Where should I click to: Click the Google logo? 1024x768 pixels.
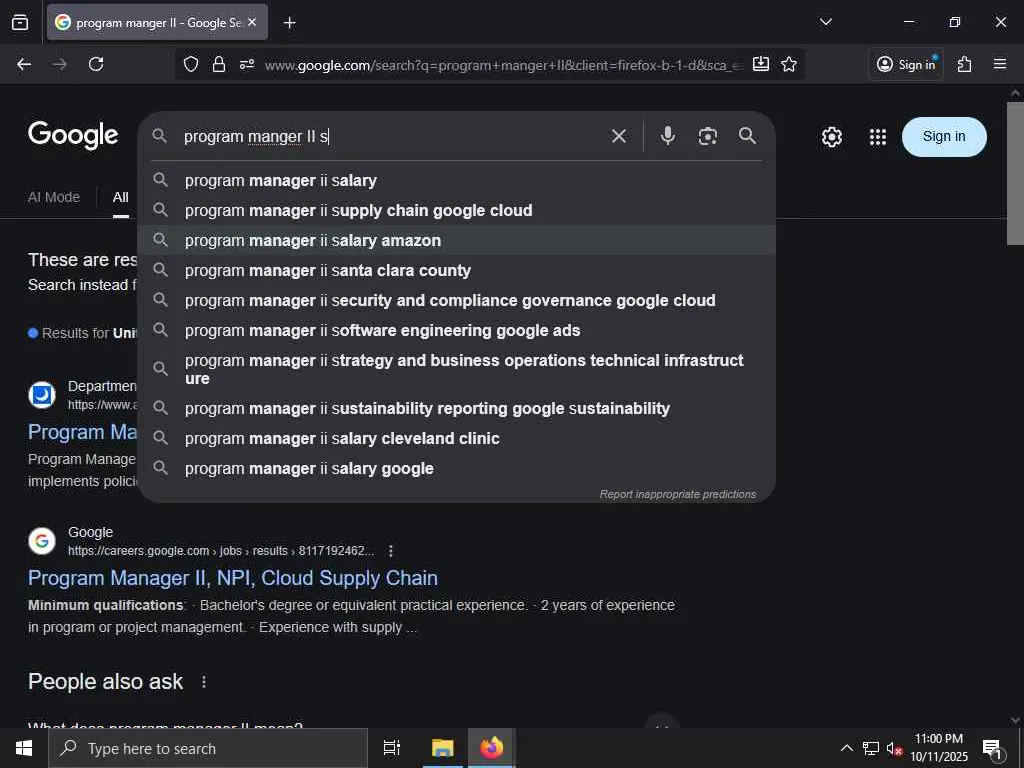[73, 135]
